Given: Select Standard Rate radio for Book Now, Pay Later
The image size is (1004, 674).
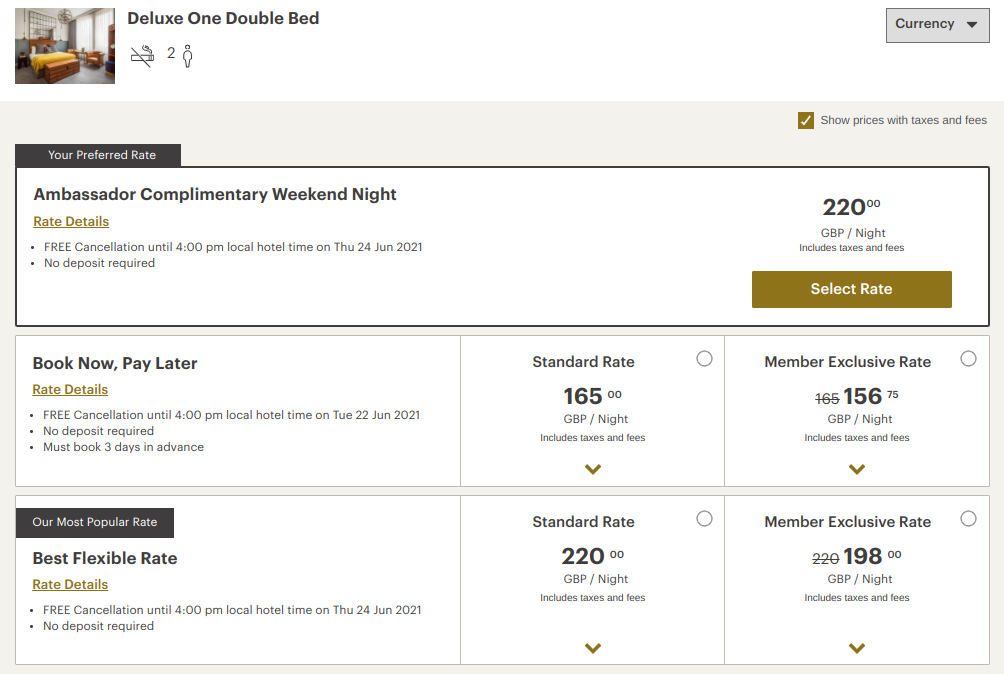Looking at the screenshot, I should click(x=705, y=359).
